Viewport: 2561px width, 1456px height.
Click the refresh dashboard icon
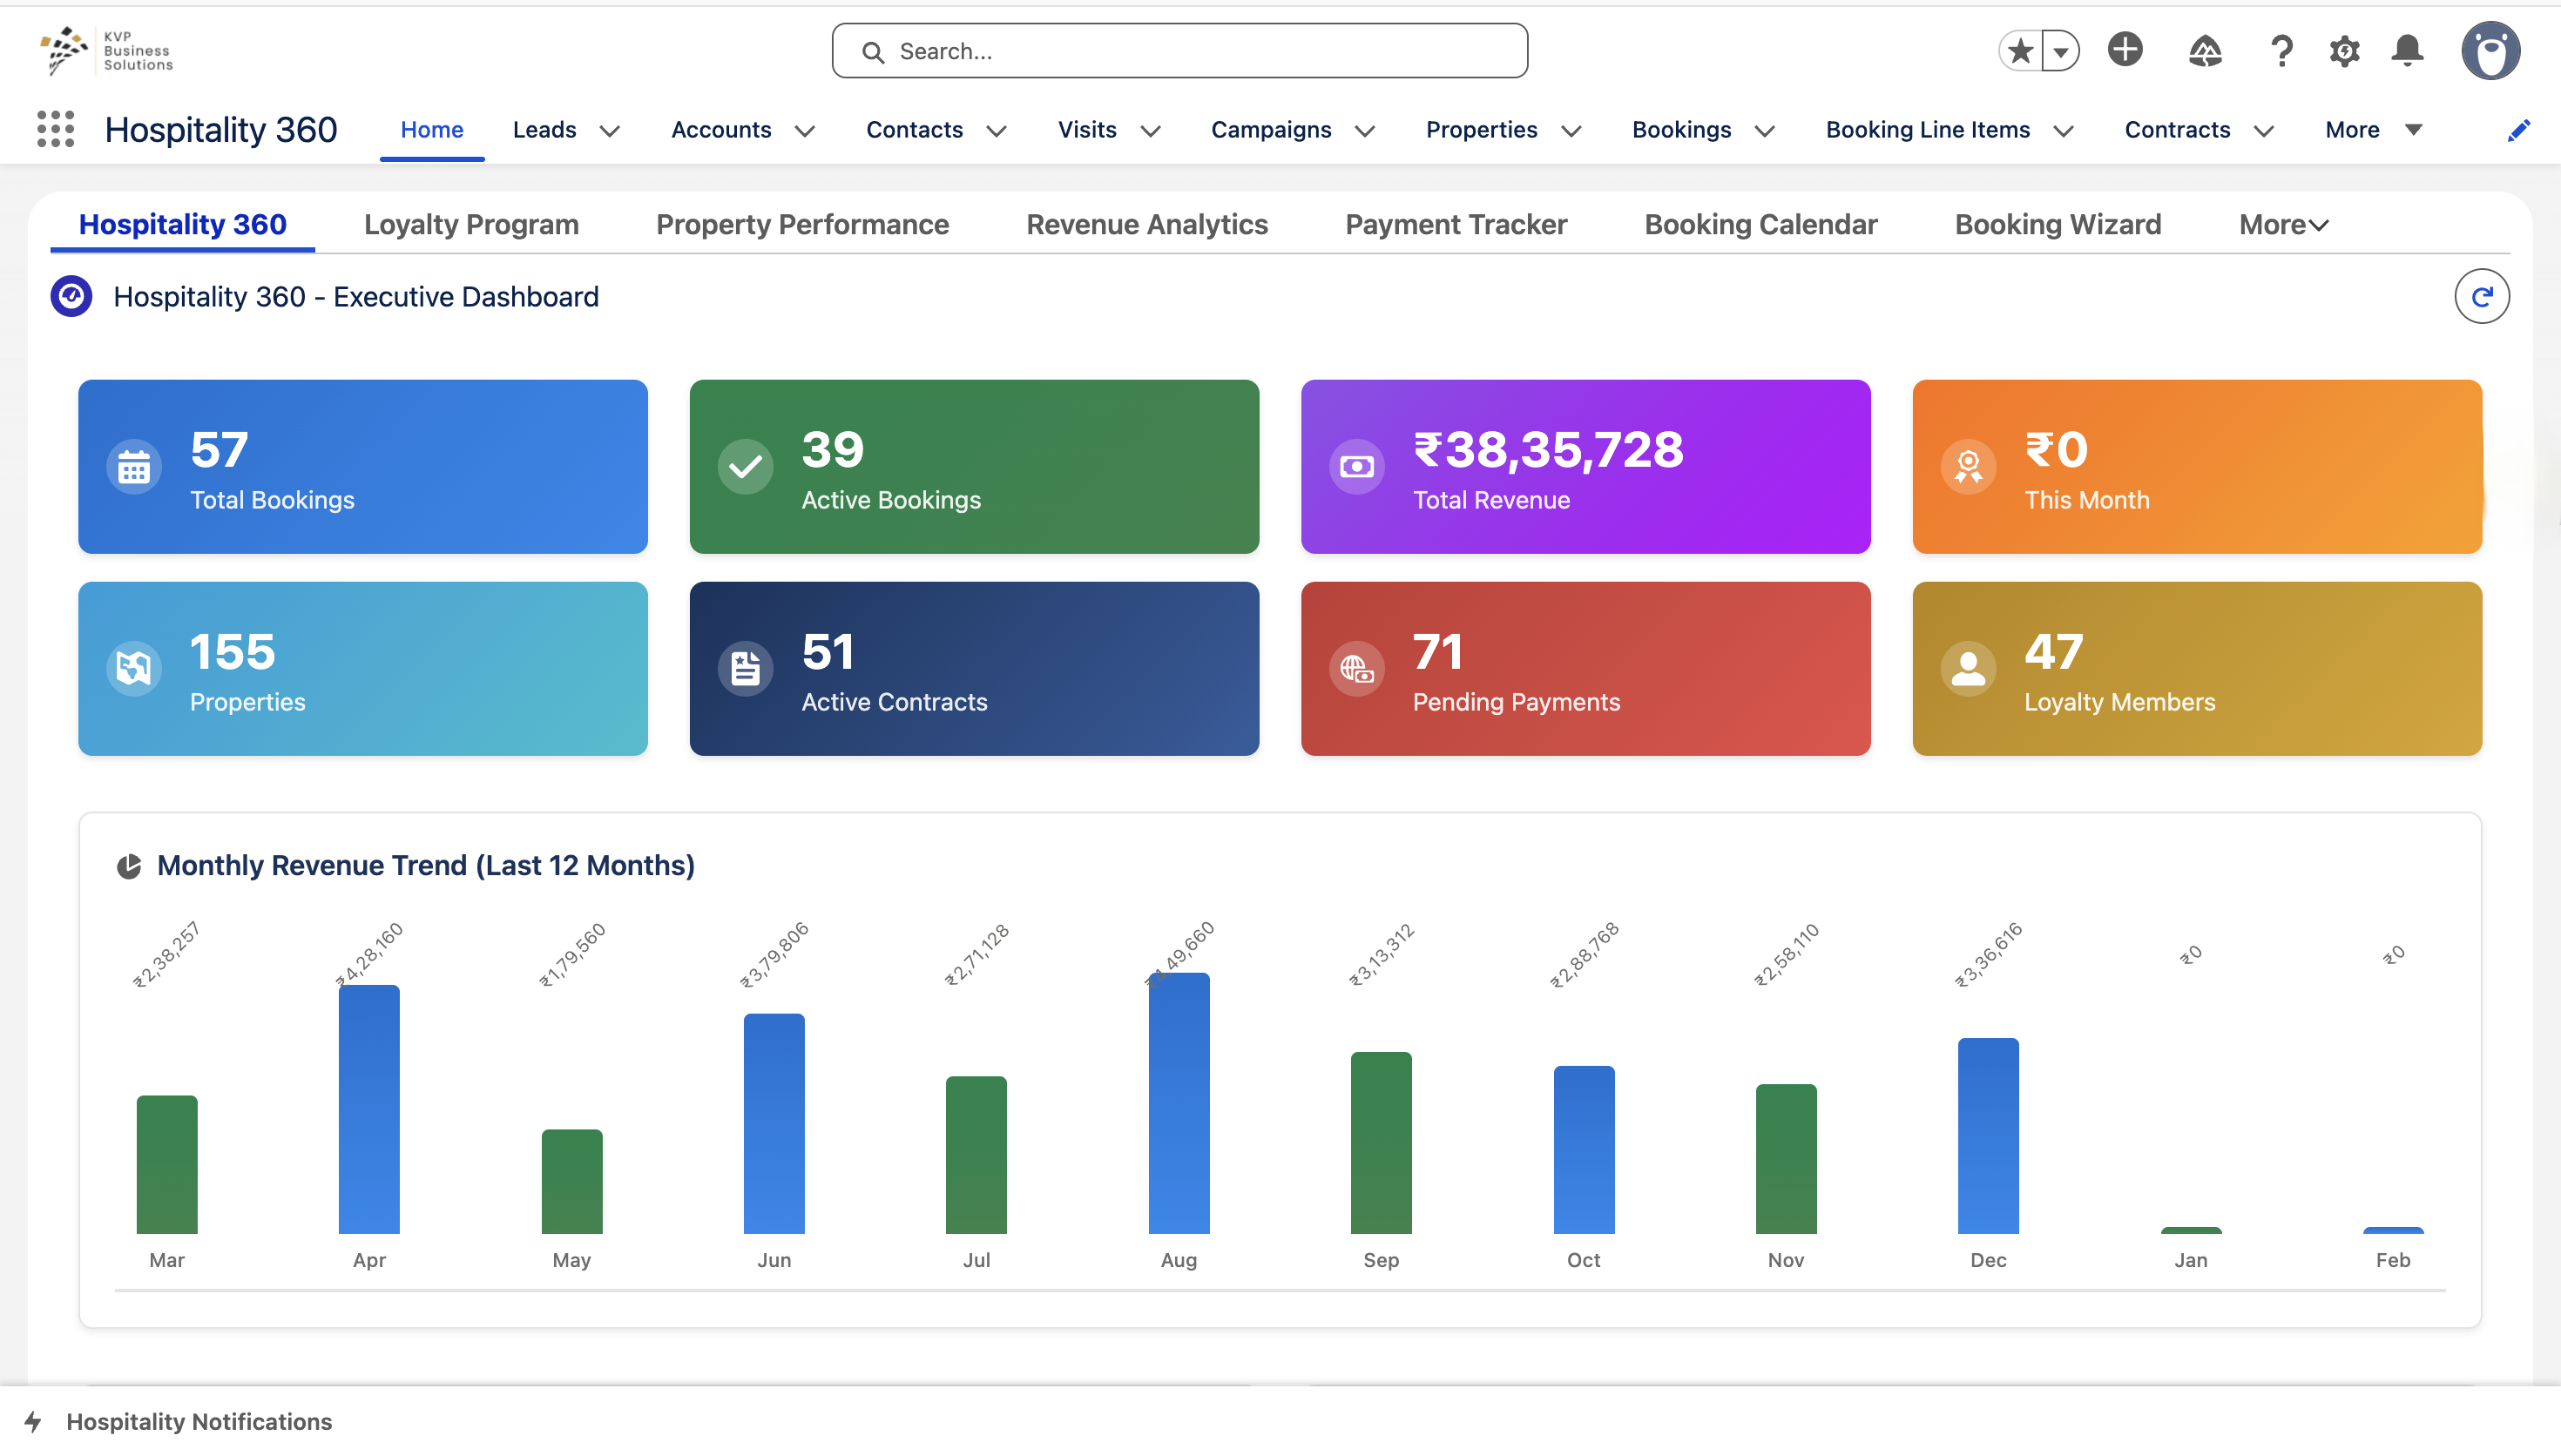(x=2481, y=296)
